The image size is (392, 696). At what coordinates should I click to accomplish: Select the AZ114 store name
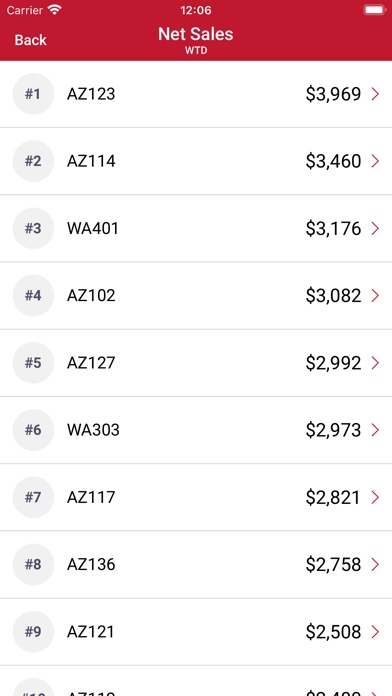pyautogui.click(x=91, y=161)
